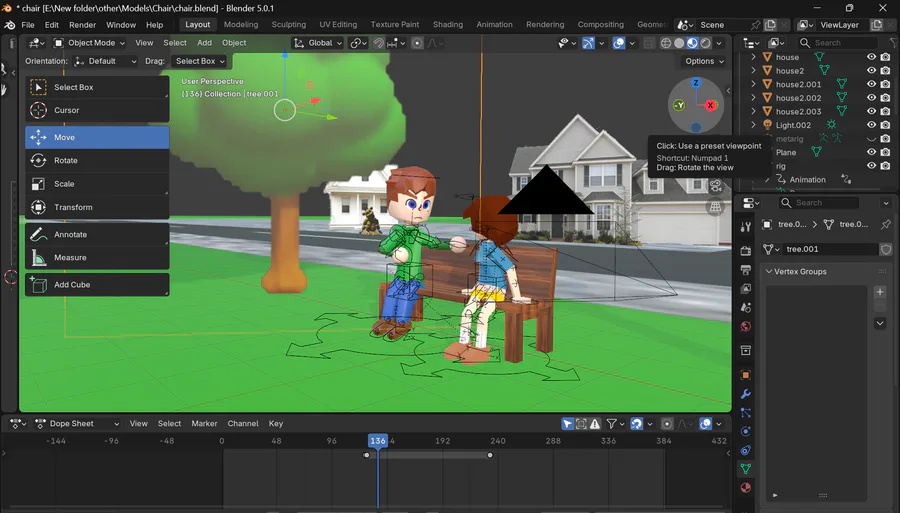This screenshot has height=513, width=900.
Task: Click the red X axis on navigation gizmo
Action: tap(710, 105)
